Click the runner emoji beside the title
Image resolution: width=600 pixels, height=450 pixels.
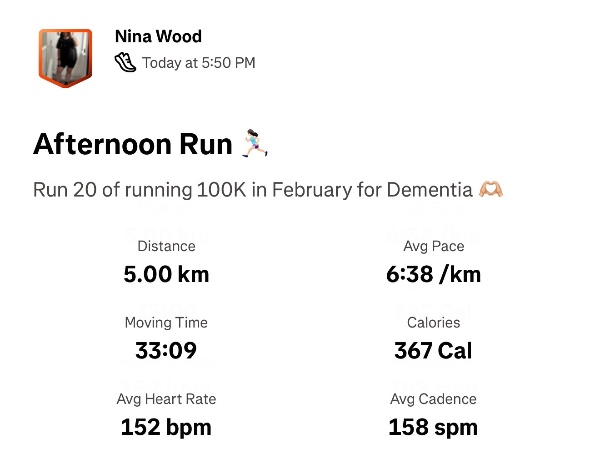pos(254,144)
